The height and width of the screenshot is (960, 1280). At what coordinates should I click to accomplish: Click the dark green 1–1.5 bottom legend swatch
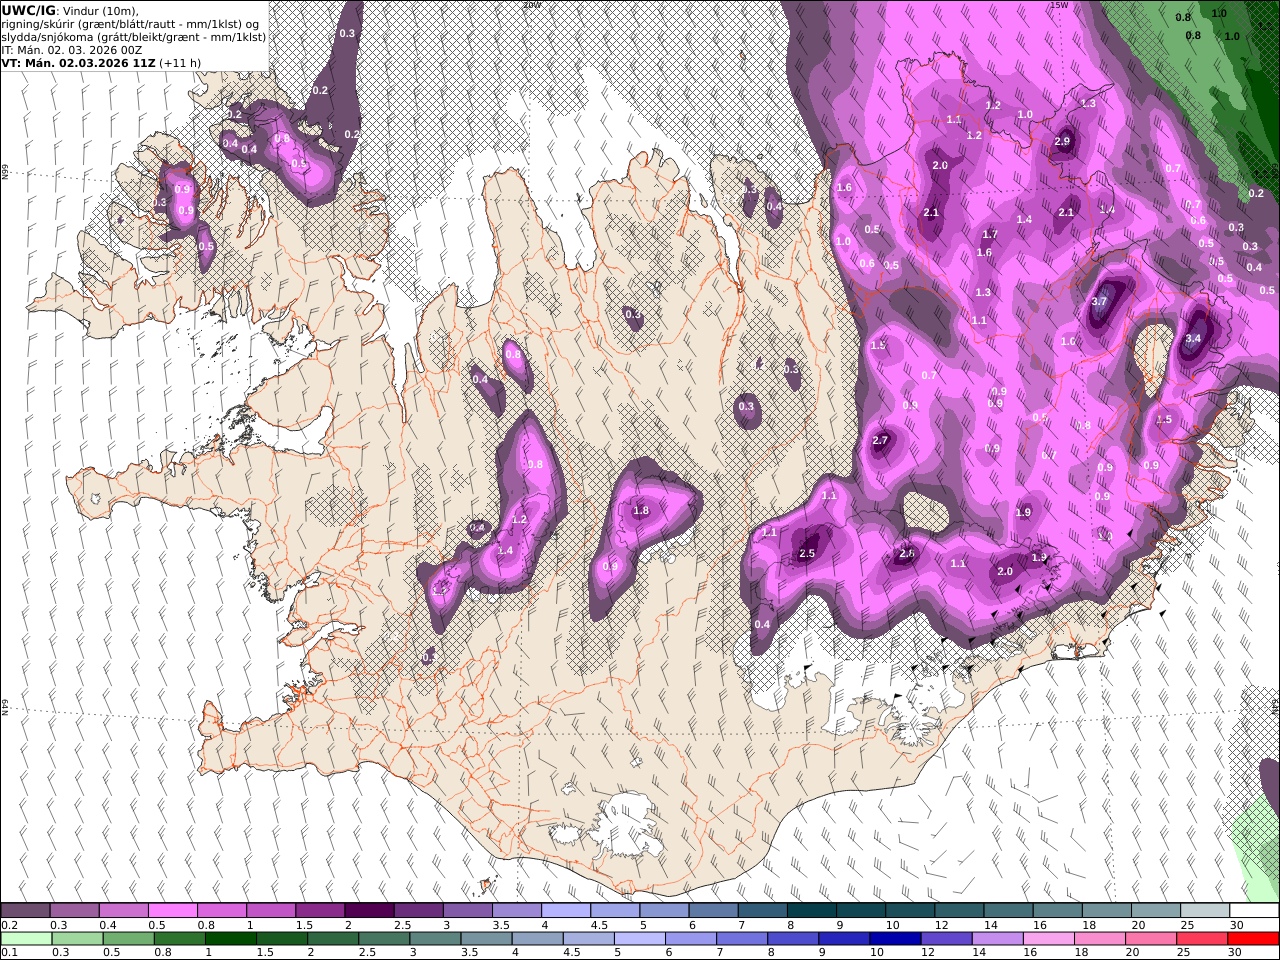click(x=233, y=938)
